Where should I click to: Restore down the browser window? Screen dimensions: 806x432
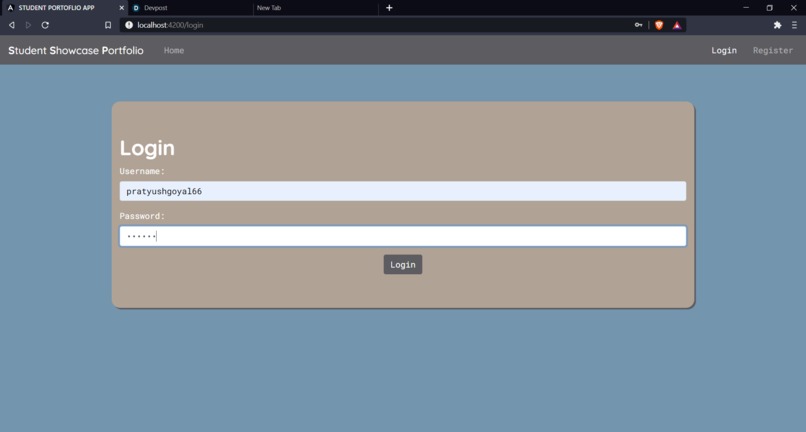770,8
